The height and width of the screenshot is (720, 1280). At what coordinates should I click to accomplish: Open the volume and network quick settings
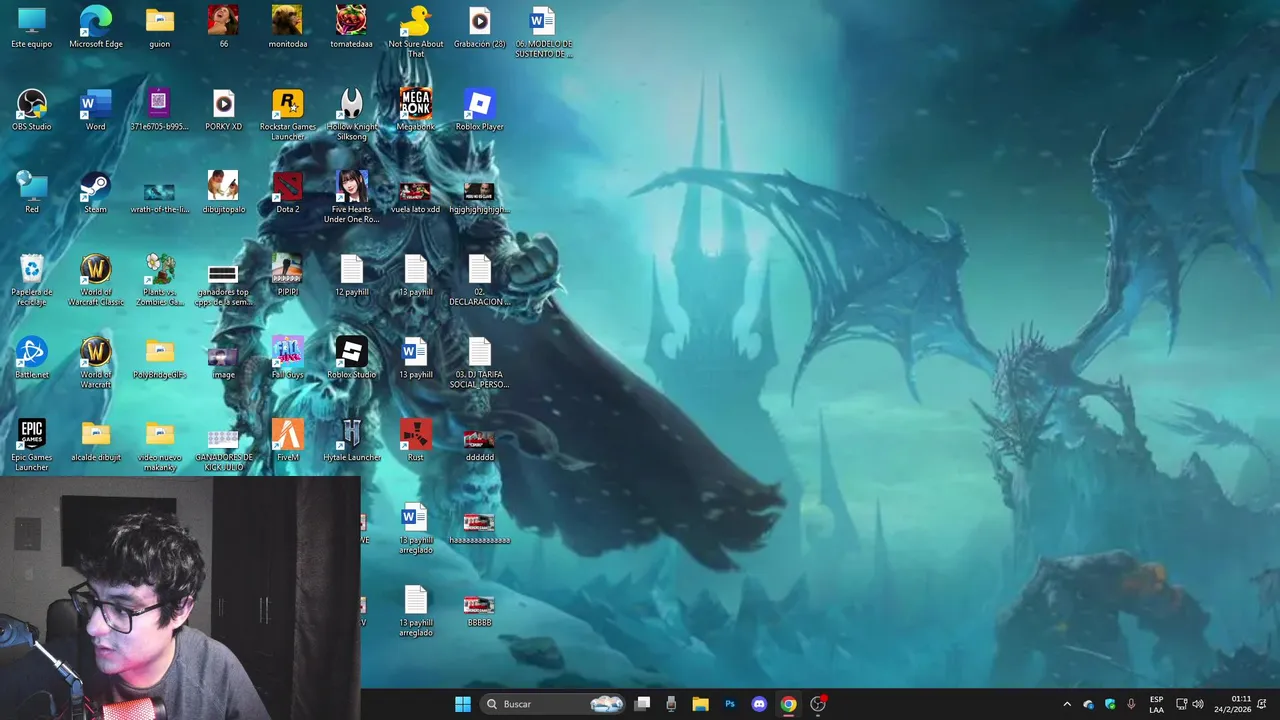tap(1189, 704)
